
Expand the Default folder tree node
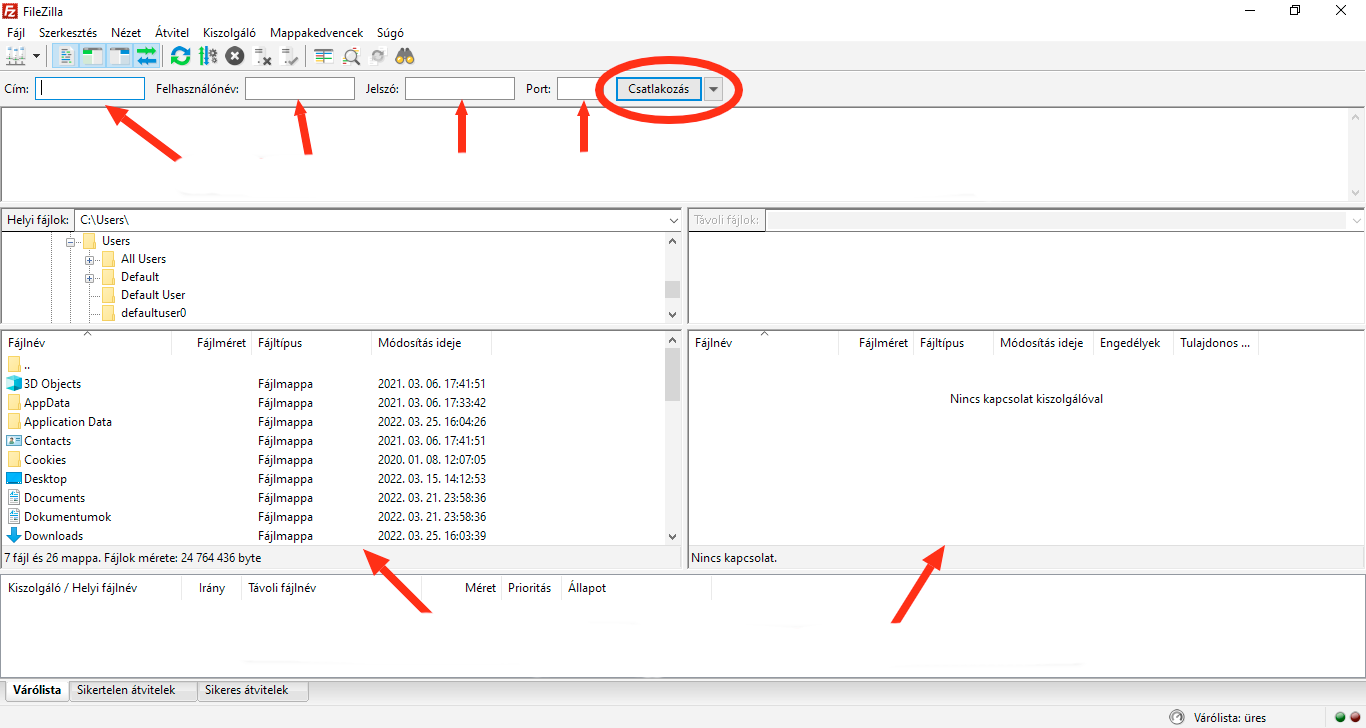[91, 277]
